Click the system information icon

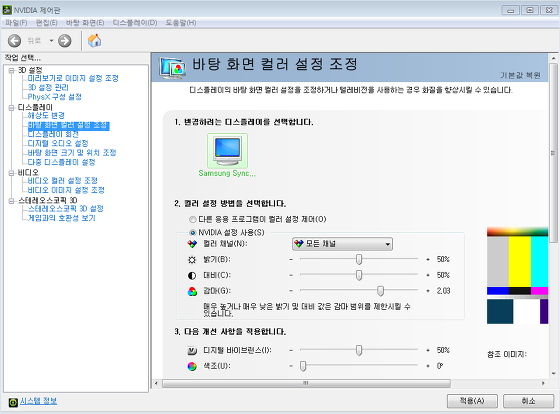click(13, 403)
